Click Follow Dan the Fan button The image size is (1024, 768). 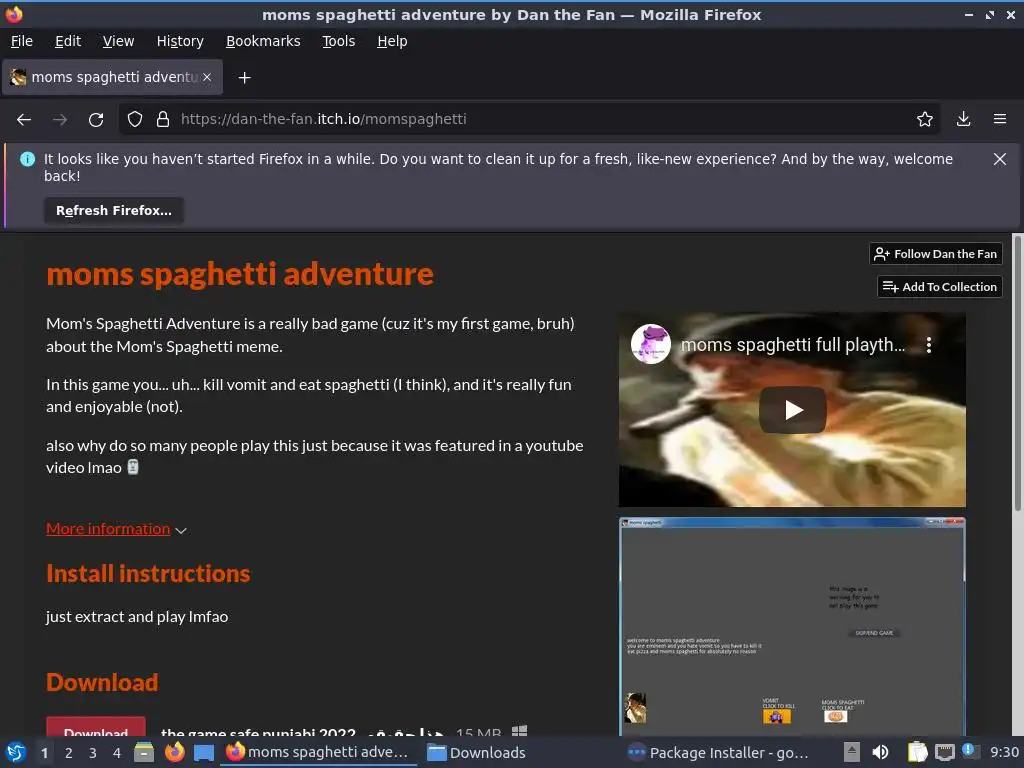coord(935,254)
